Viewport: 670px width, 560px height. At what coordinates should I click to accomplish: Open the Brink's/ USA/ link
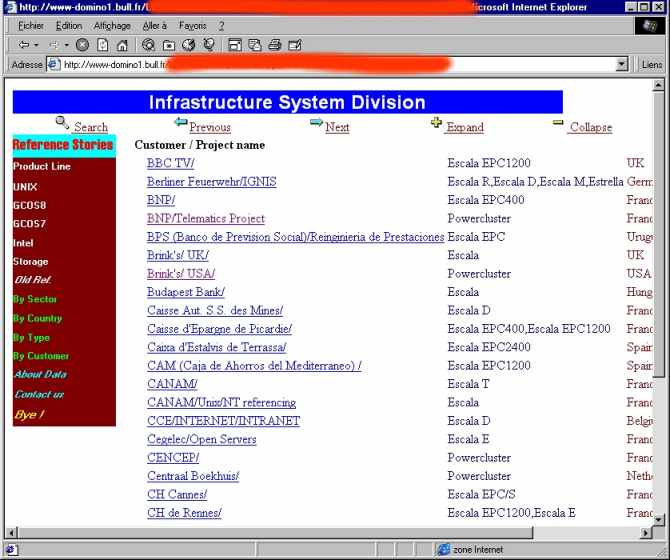click(x=181, y=273)
